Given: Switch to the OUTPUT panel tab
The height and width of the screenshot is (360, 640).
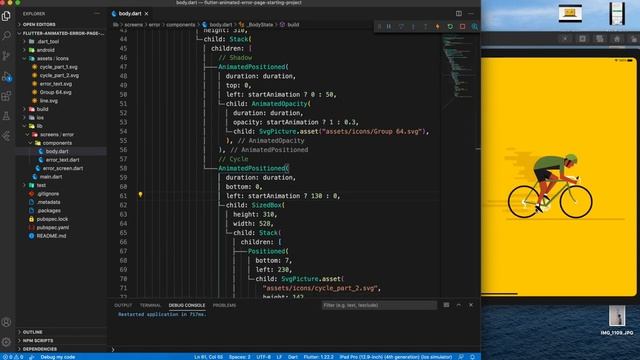Looking at the screenshot, I should (123, 305).
